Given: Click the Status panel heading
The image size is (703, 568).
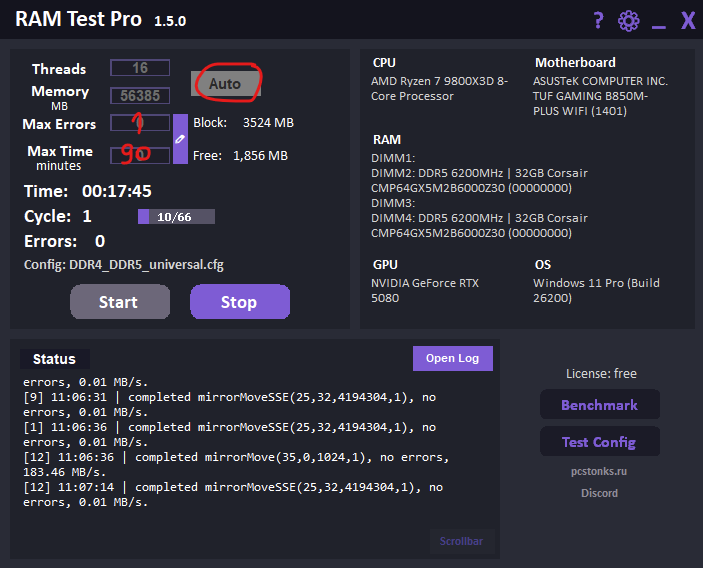Looking at the screenshot, I should pos(54,359).
